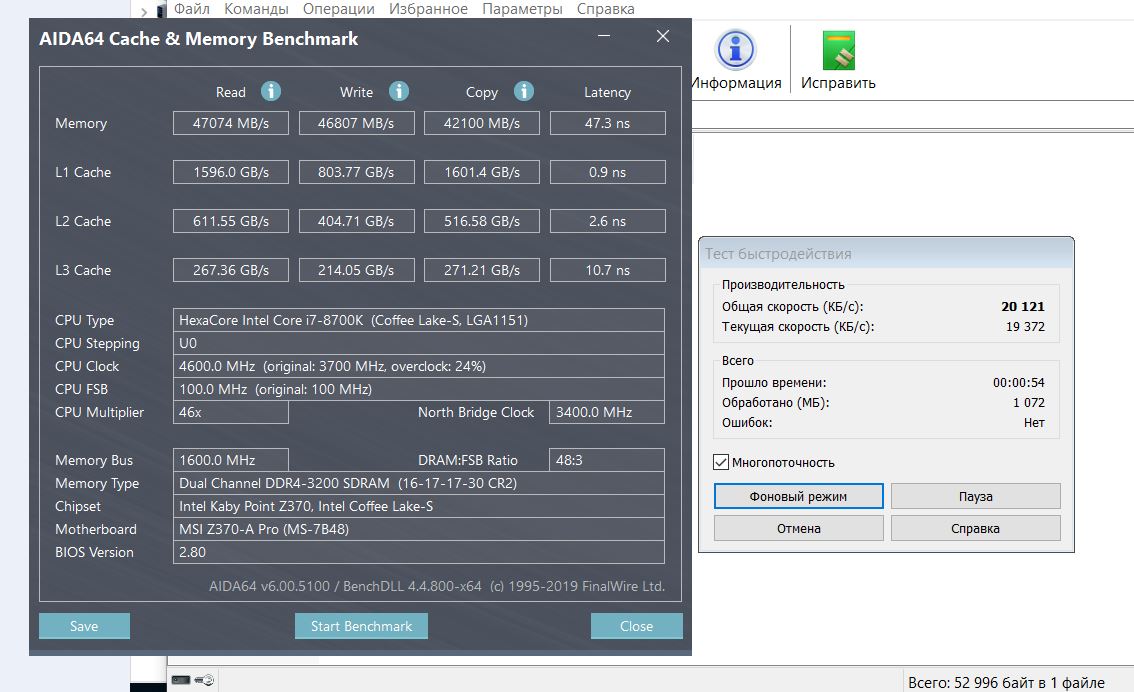Image resolution: width=1134 pixels, height=692 pixels.
Task: Click elapsed time 00:00:54
Action: pyautogui.click(x=1018, y=383)
